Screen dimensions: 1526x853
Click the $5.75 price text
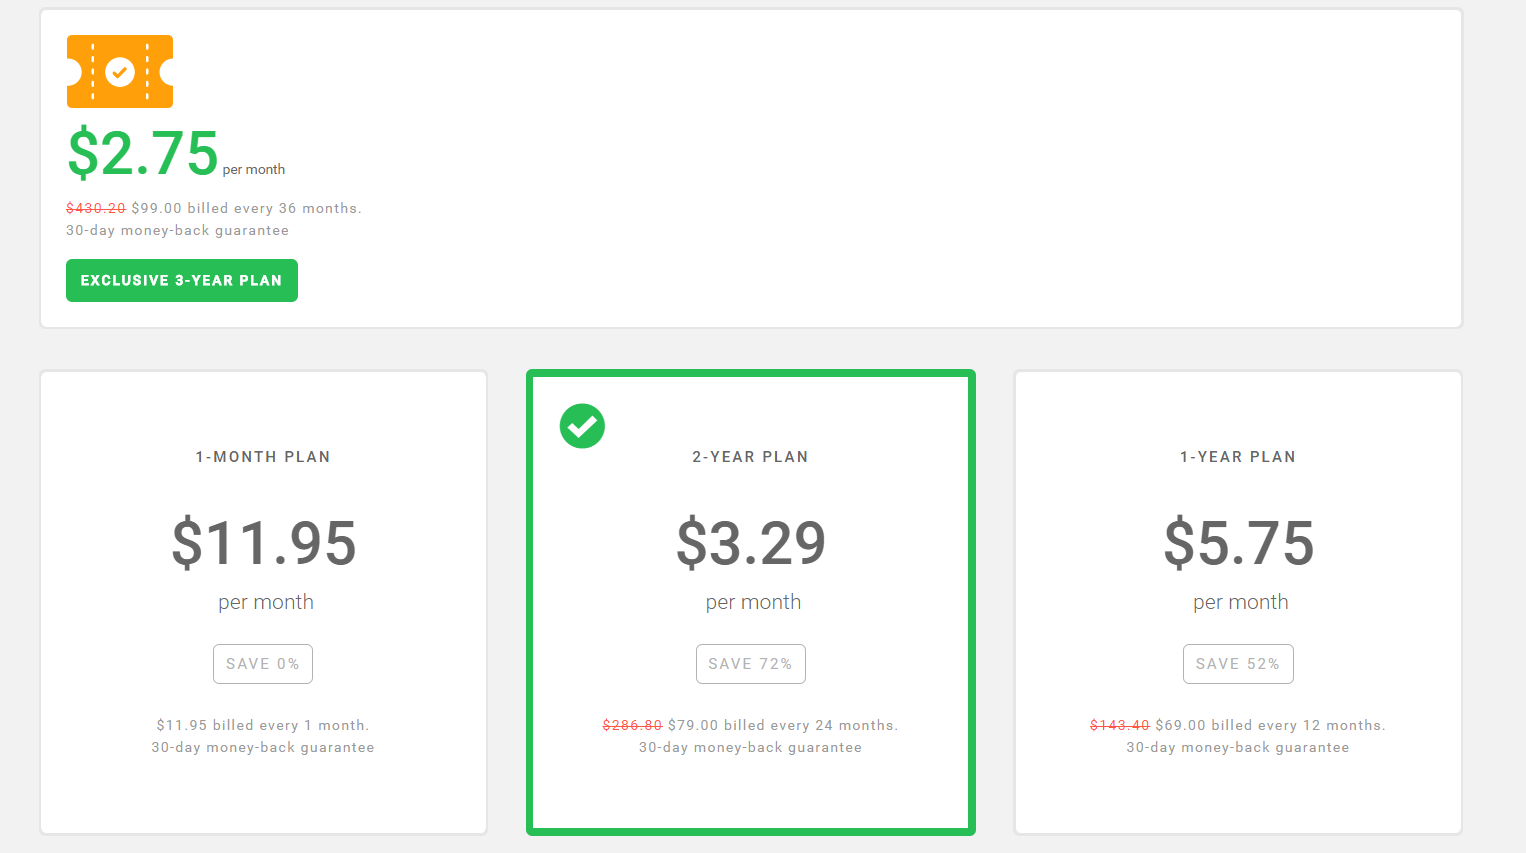coord(1239,543)
